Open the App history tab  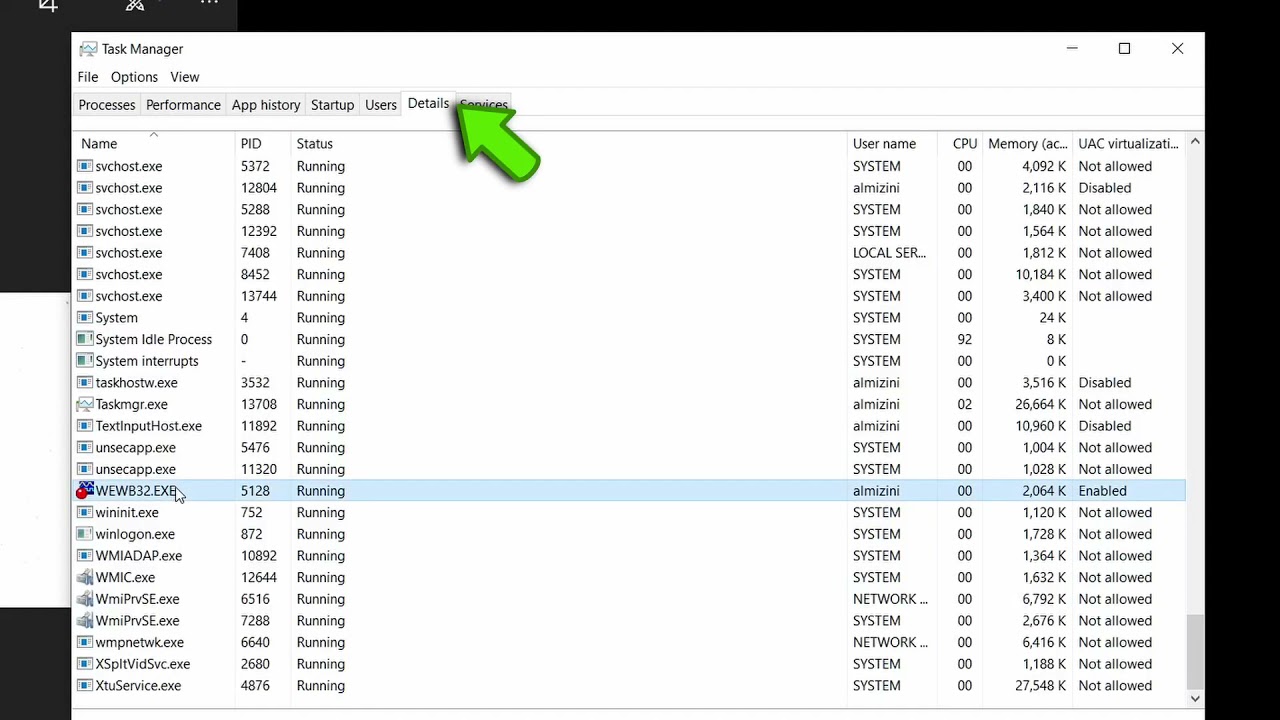coord(266,105)
